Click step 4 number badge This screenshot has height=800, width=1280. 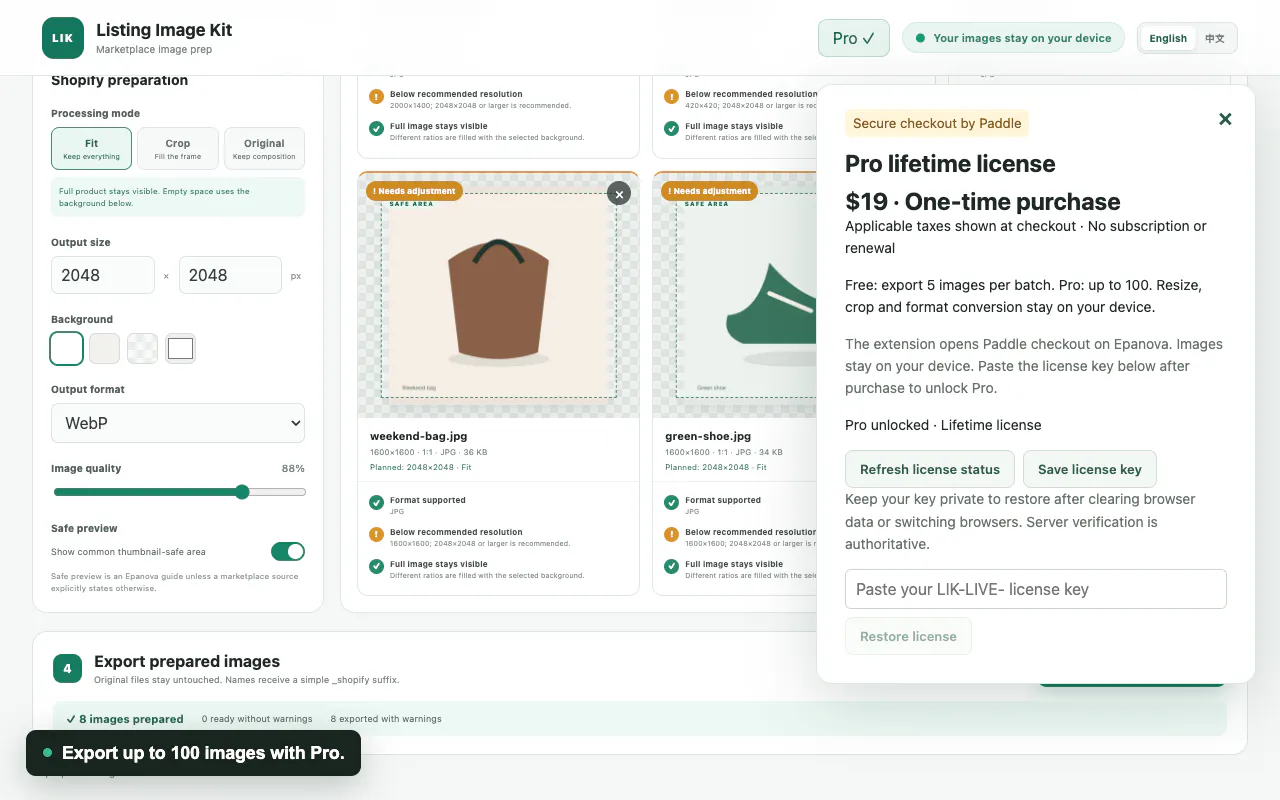pyautogui.click(x=67, y=669)
